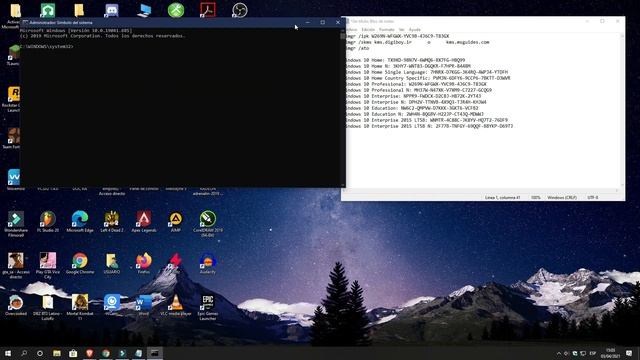The width and height of the screenshot is (640, 360).
Task: Open the taskbar clock and date
Action: (611, 353)
